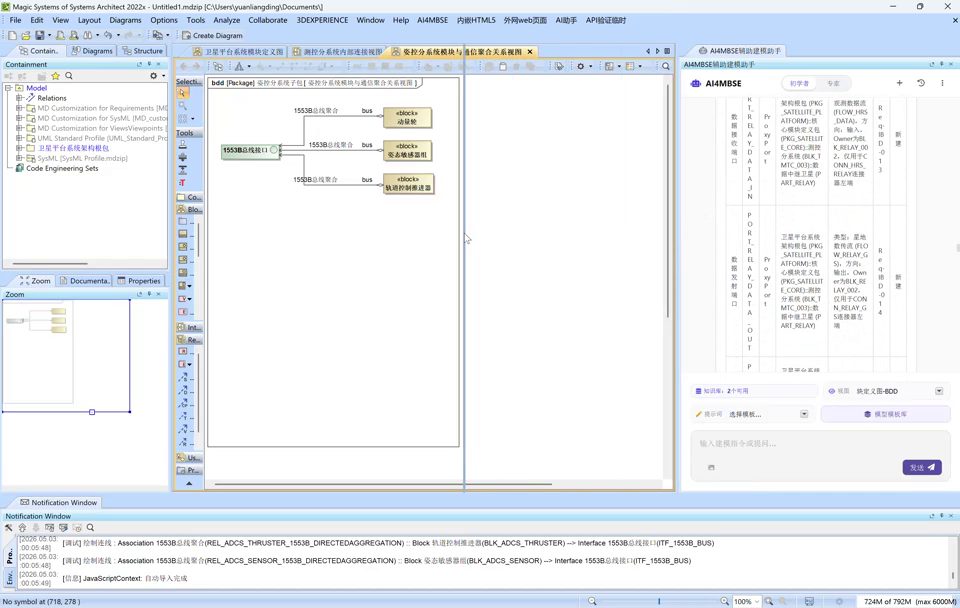
Task: Select the text box 'T' tool in palette
Action: [x=182, y=183]
